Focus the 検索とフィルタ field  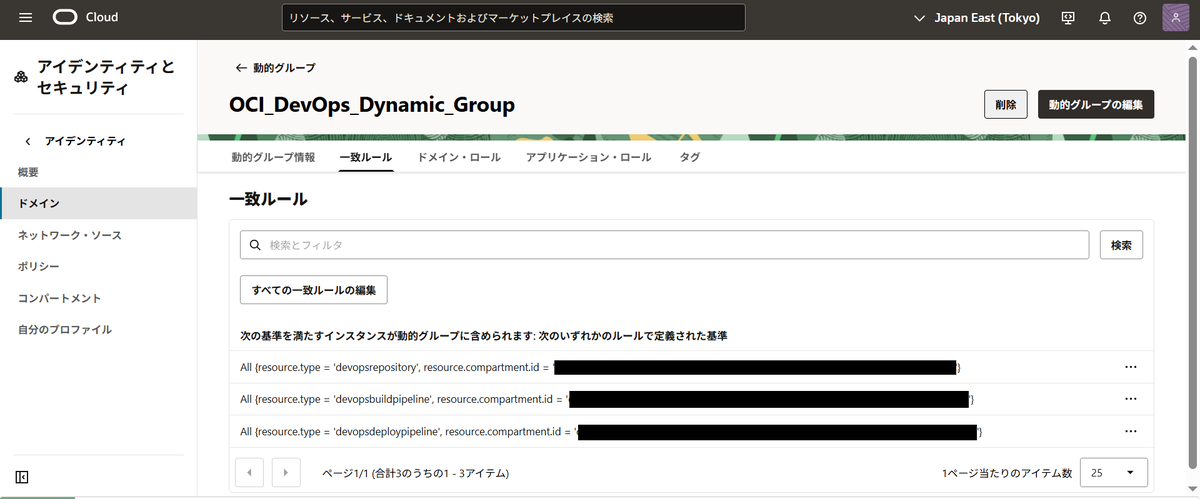664,245
